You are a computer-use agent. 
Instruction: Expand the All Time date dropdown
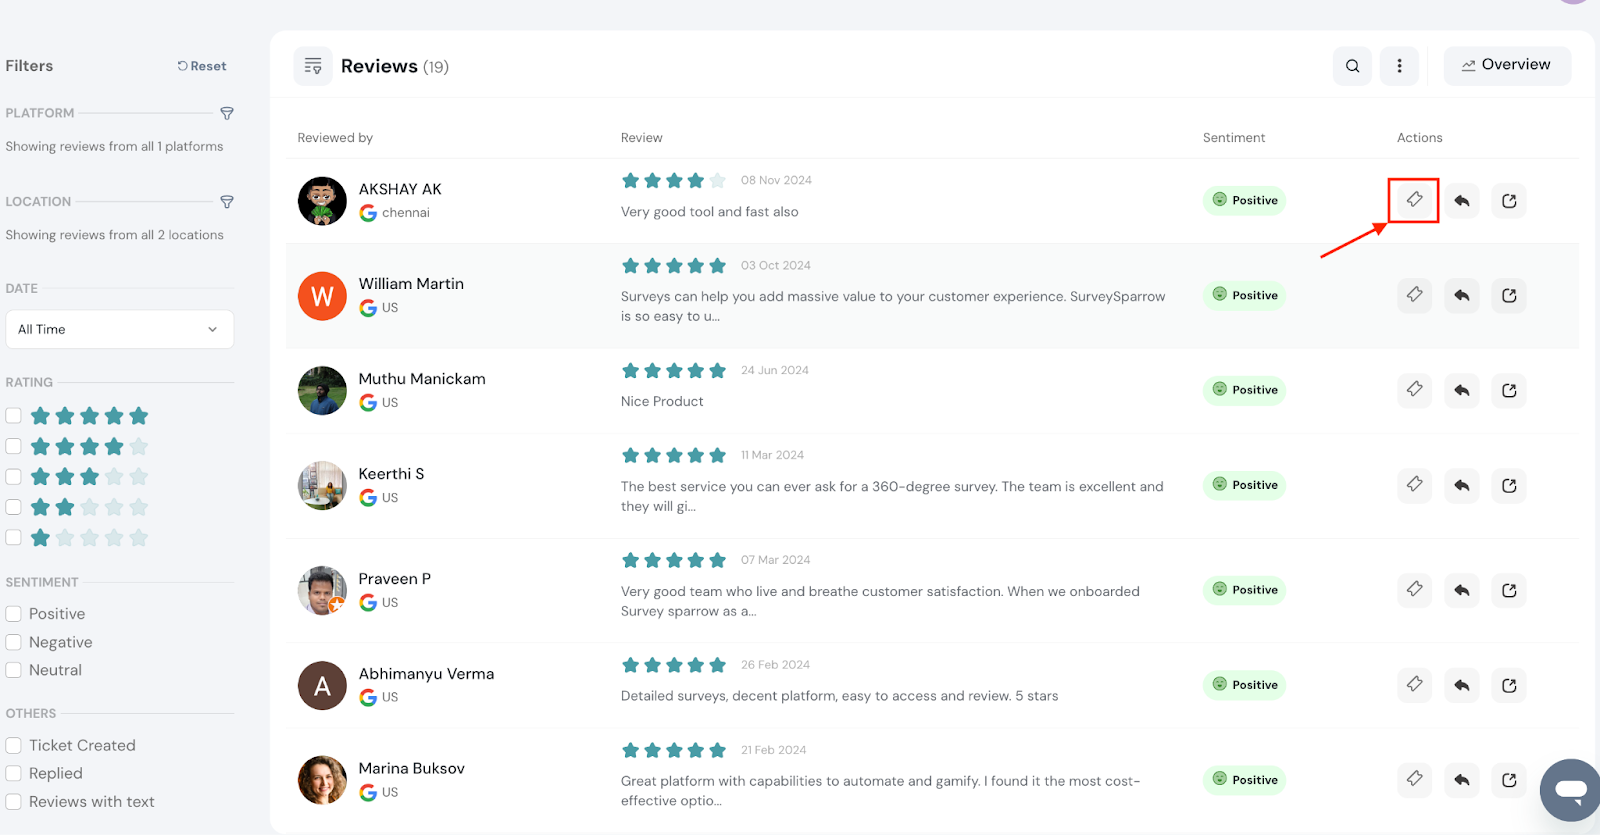119,329
